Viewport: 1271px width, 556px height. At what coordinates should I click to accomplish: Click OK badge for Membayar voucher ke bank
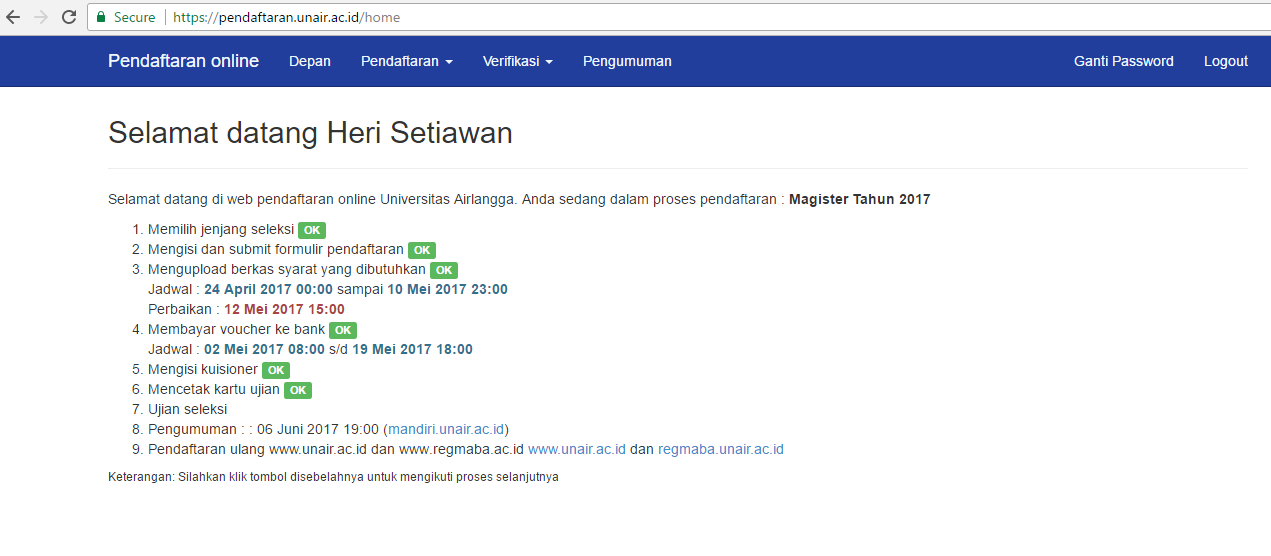point(343,330)
